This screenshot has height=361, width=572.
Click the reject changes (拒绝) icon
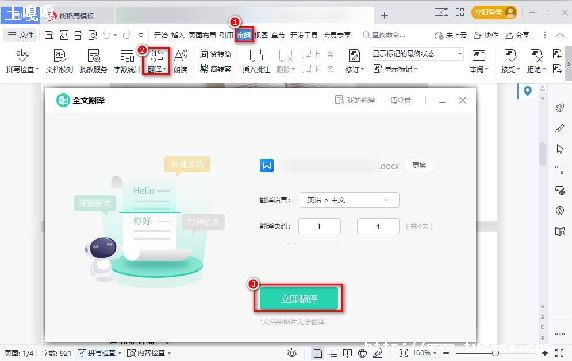(536, 61)
